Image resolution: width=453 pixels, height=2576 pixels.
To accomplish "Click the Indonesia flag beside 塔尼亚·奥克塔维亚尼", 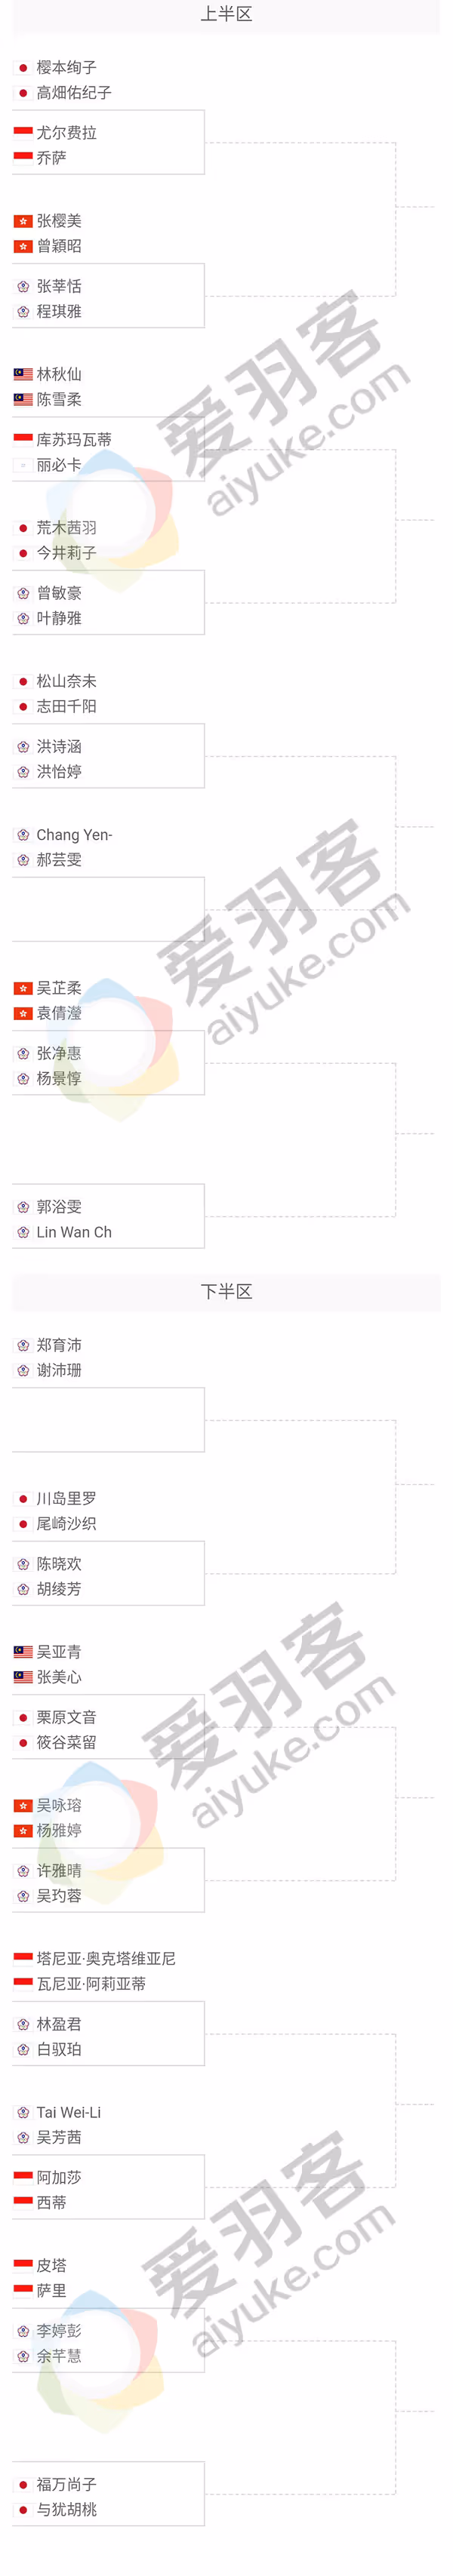I will [23, 1958].
